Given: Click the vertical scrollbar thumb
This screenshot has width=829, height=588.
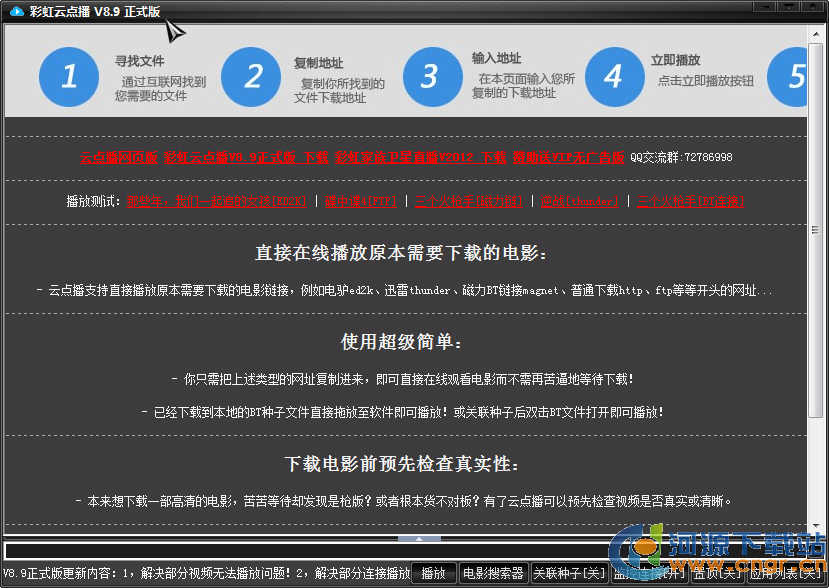Looking at the screenshot, I should [x=816, y=230].
